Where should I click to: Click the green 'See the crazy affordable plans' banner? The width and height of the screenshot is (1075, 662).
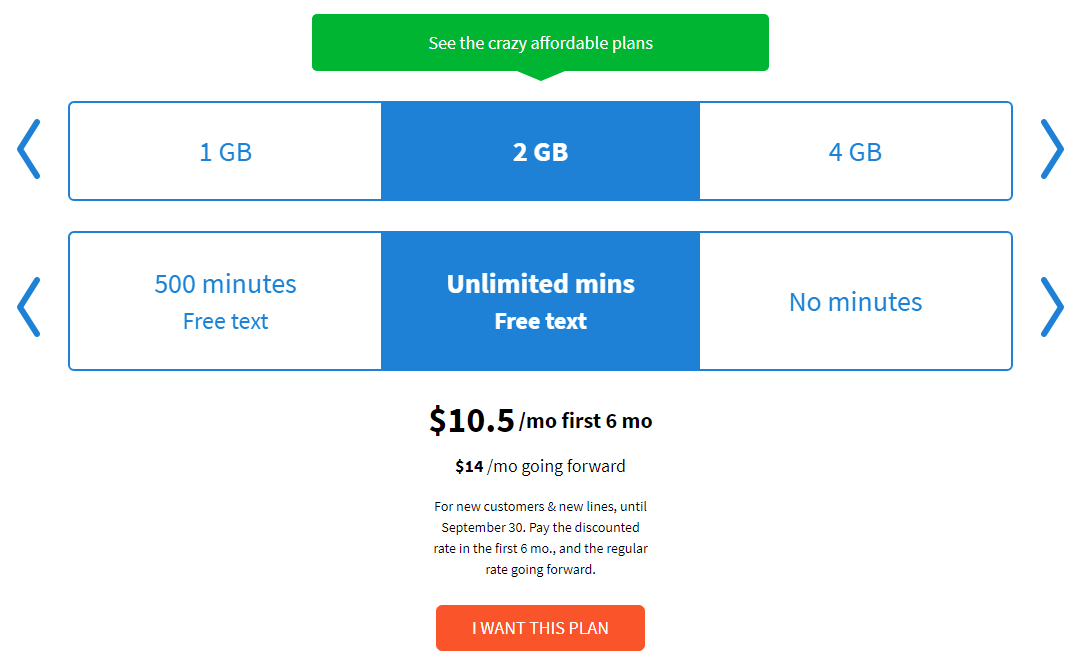tap(540, 43)
